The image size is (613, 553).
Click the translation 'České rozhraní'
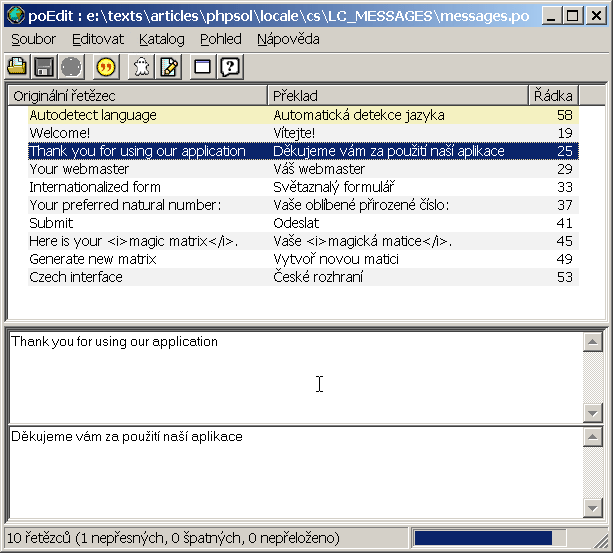(x=318, y=277)
